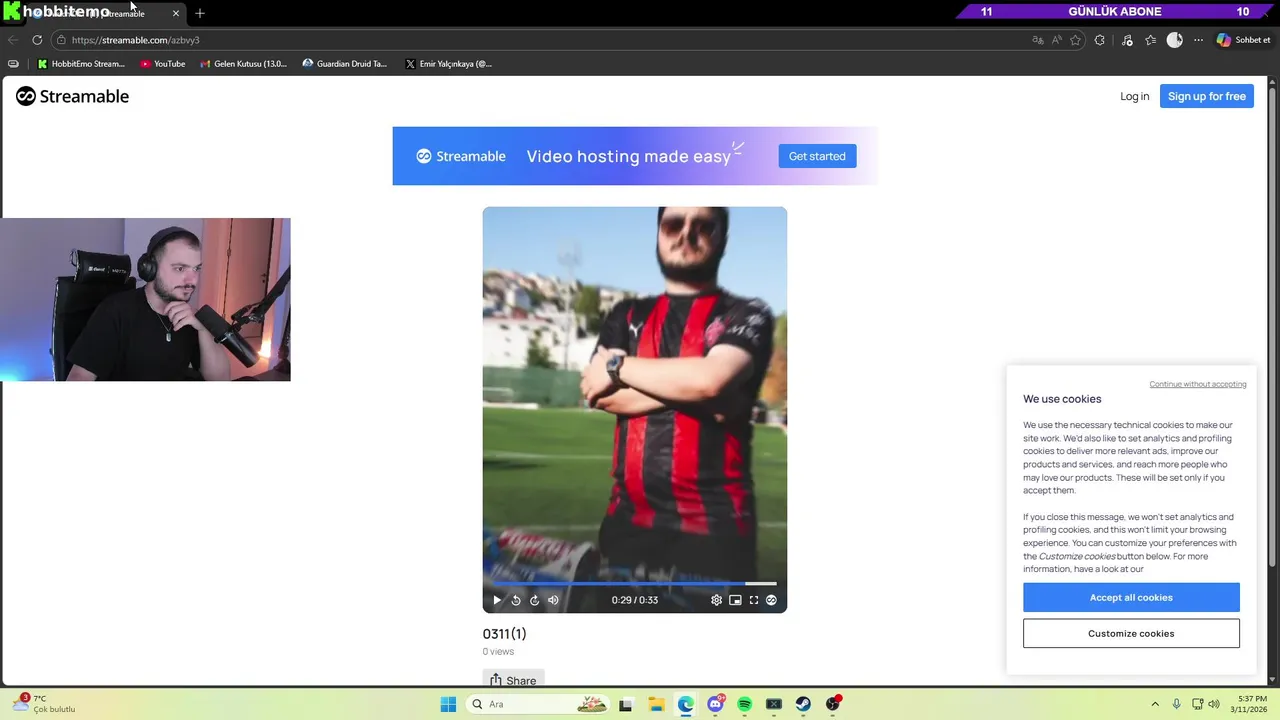The image size is (1280, 720).
Task: Open the translate page icon
Action: 1038,40
